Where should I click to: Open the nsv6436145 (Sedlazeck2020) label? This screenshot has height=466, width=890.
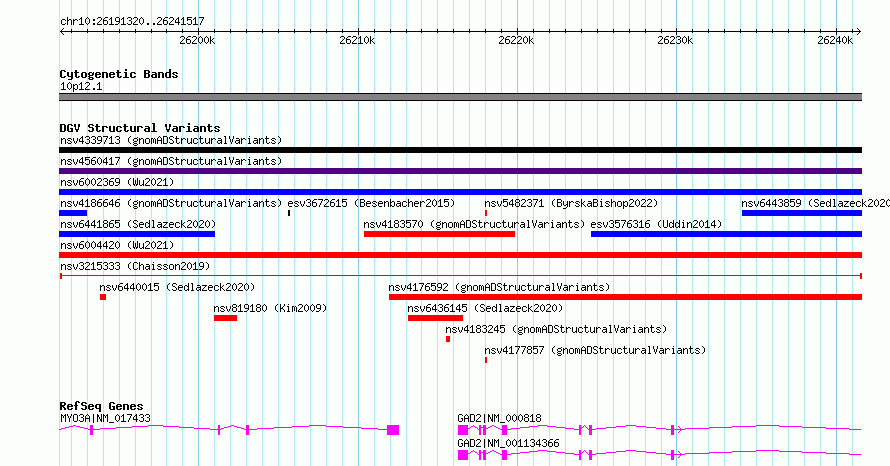485,308
